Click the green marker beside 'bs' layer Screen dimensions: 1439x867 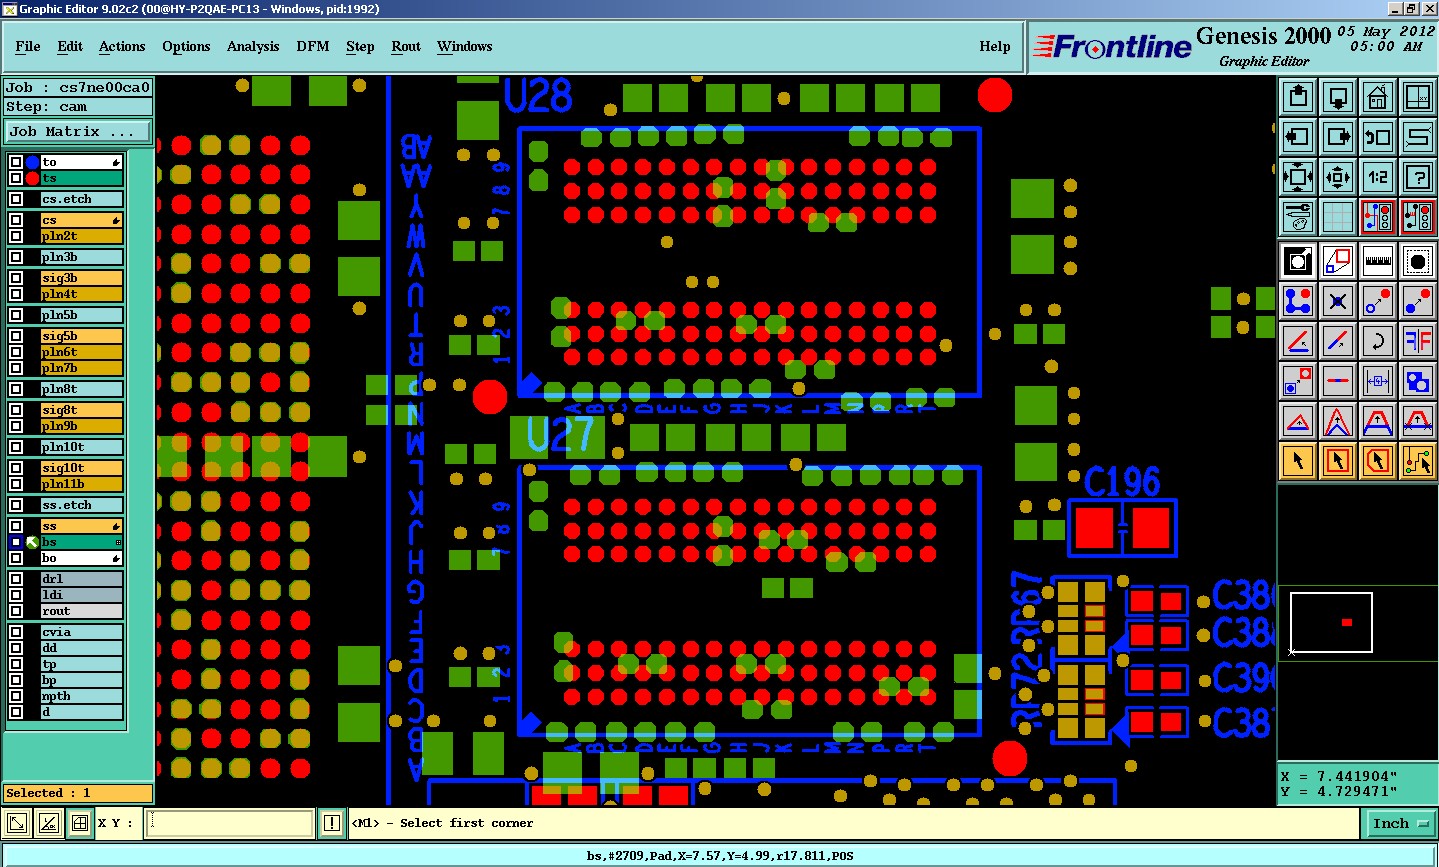[x=32, y=542]
